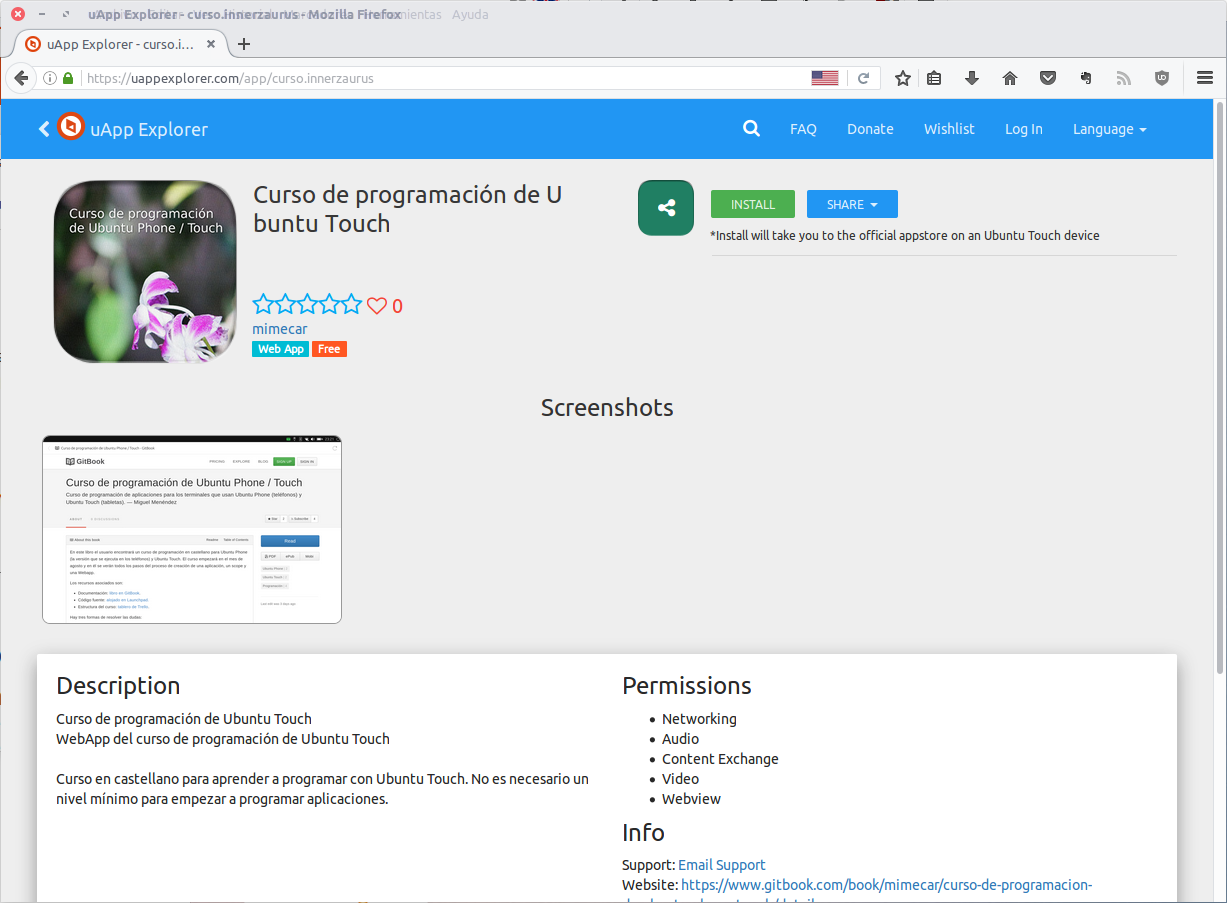This screenshot has height=903, width=1227.
Task: Click the app icon with orchid flower
Action: click(145, 271)
